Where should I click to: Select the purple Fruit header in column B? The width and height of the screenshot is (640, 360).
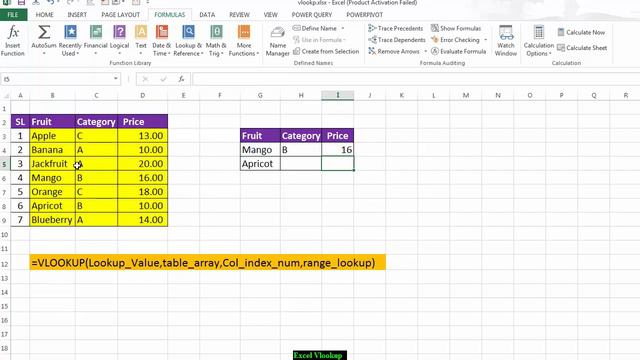tap(52, 122)
